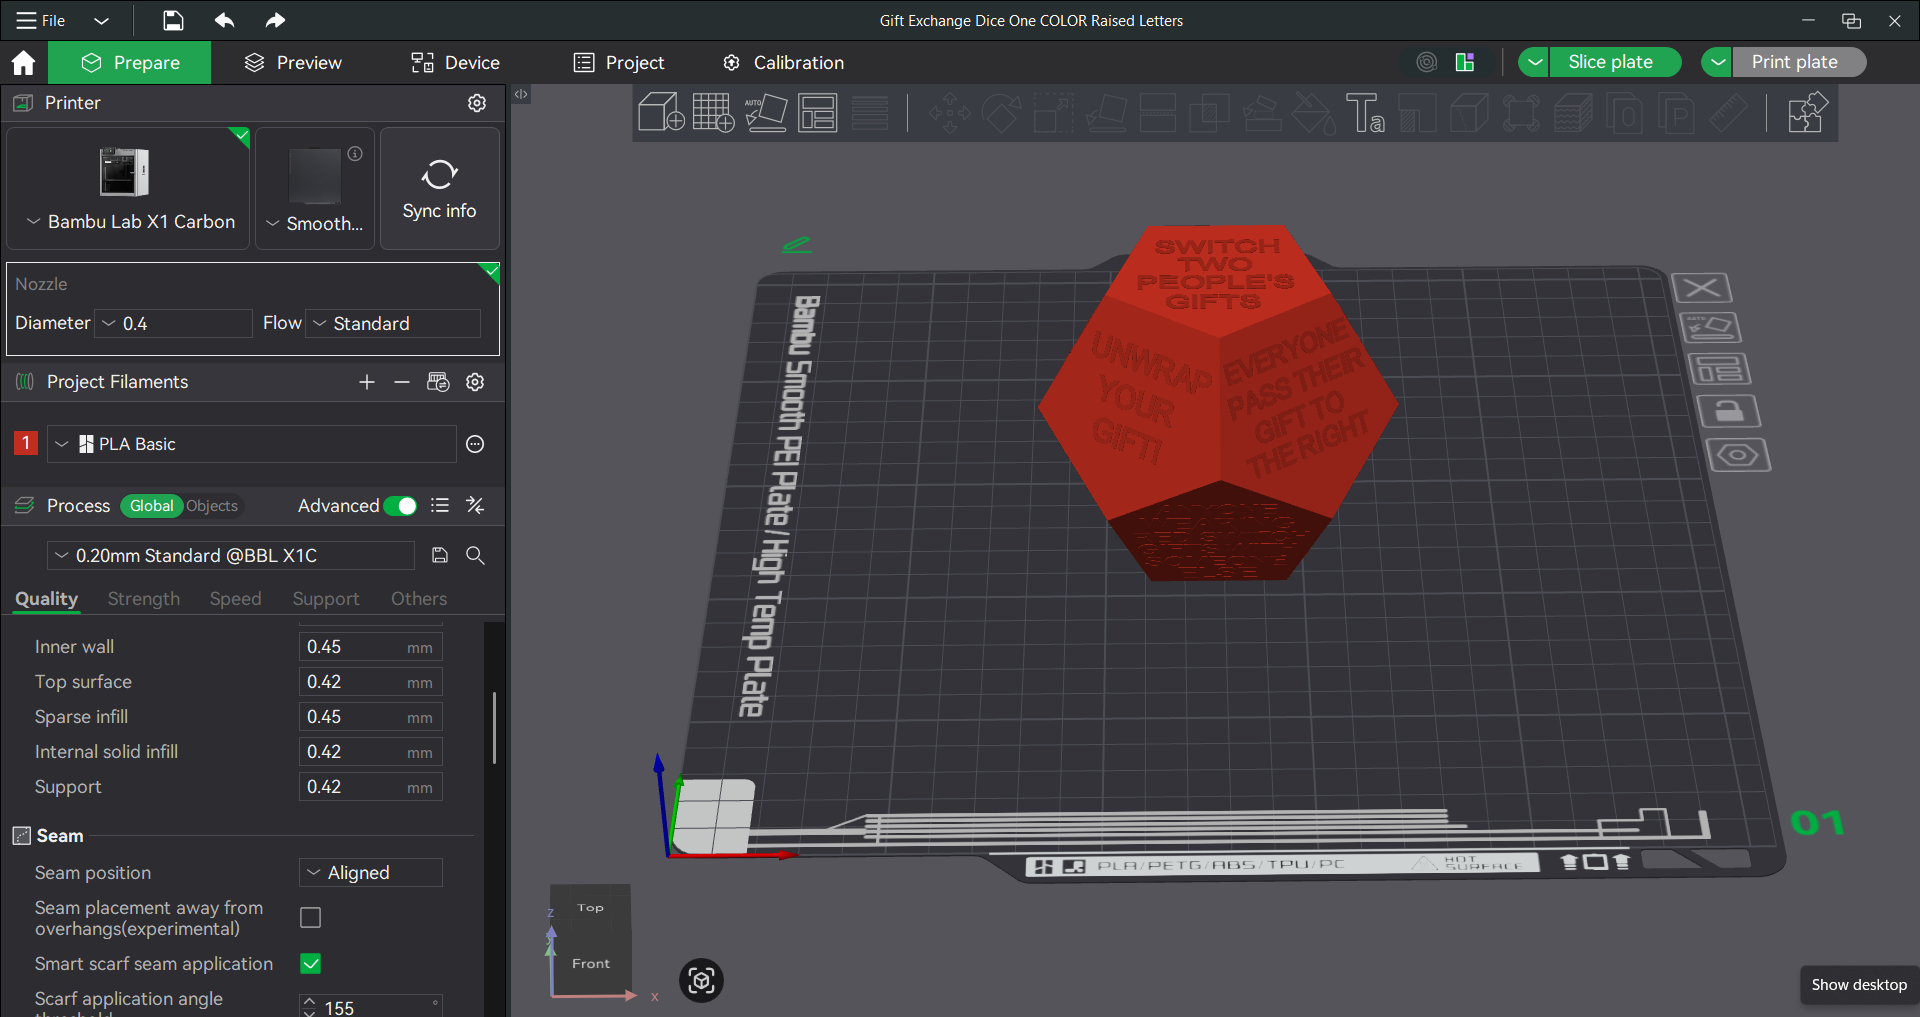Viewport: 1920px width, 1017px height.
Task: Click Show desktop button
Action: pos(1859,985)
